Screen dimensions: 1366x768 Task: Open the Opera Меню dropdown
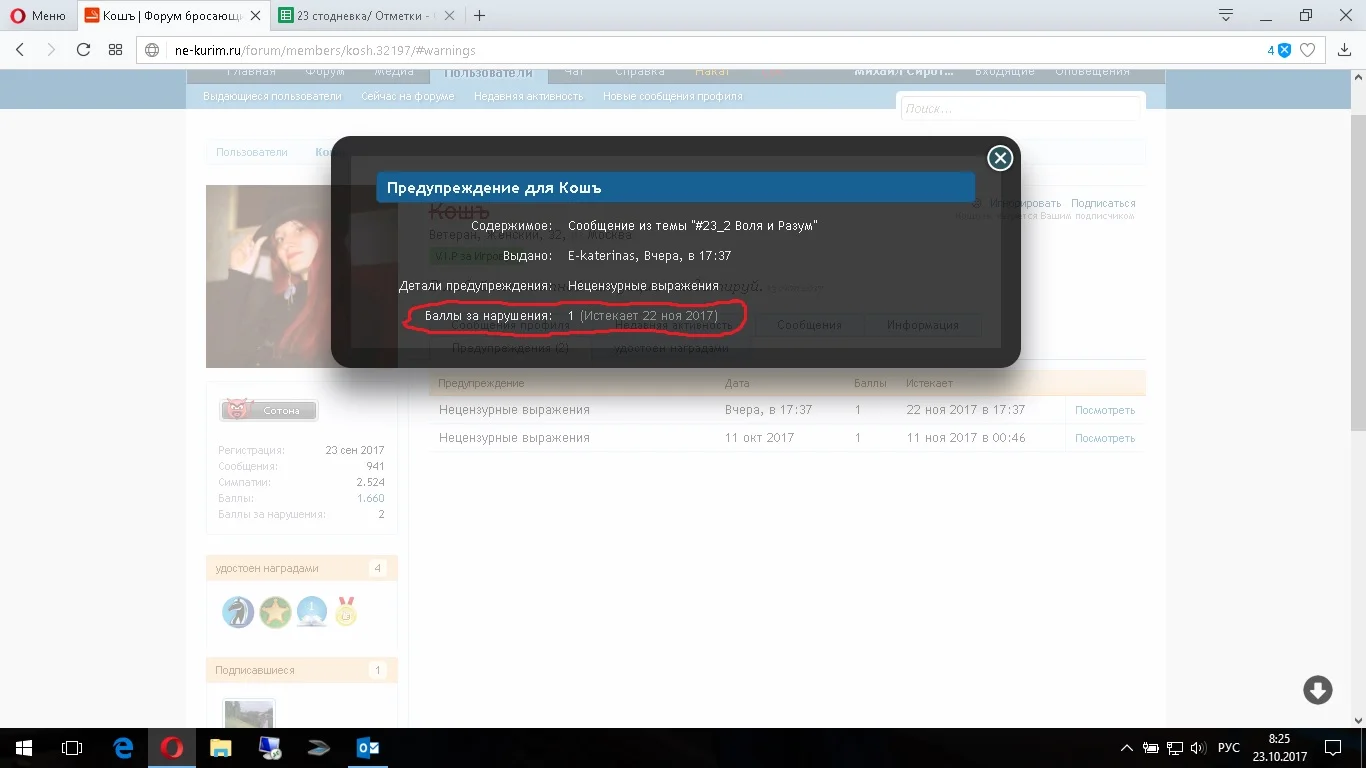pos(38,16)
